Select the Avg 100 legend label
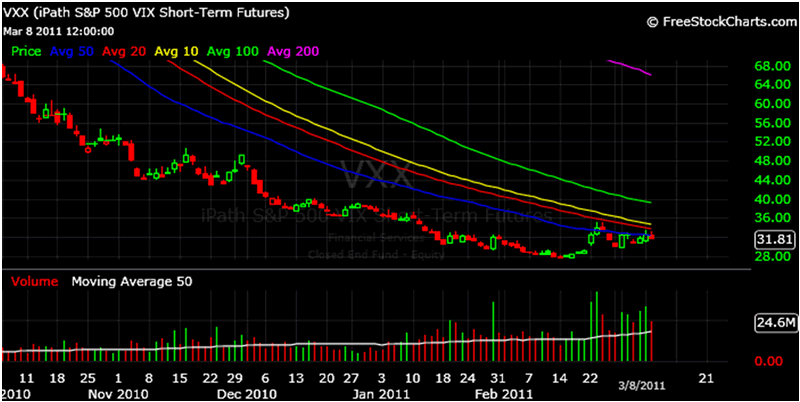The height and width of the screenshot is (402, 800). 235,51
